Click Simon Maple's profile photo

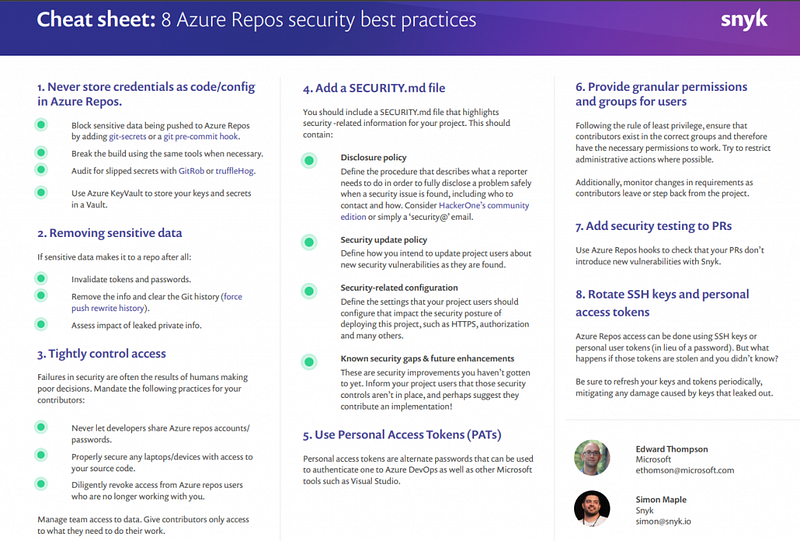(x=592, y=508)
